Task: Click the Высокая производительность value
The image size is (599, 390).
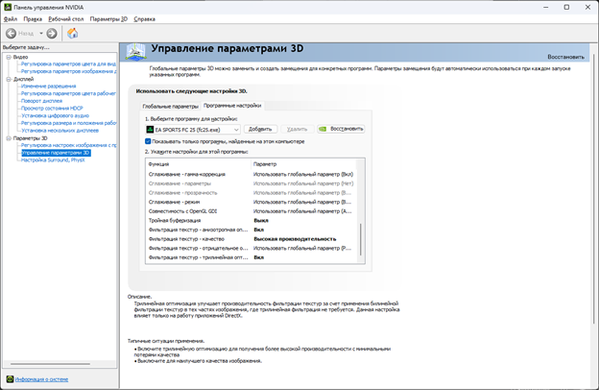Action: coord(295,239)
